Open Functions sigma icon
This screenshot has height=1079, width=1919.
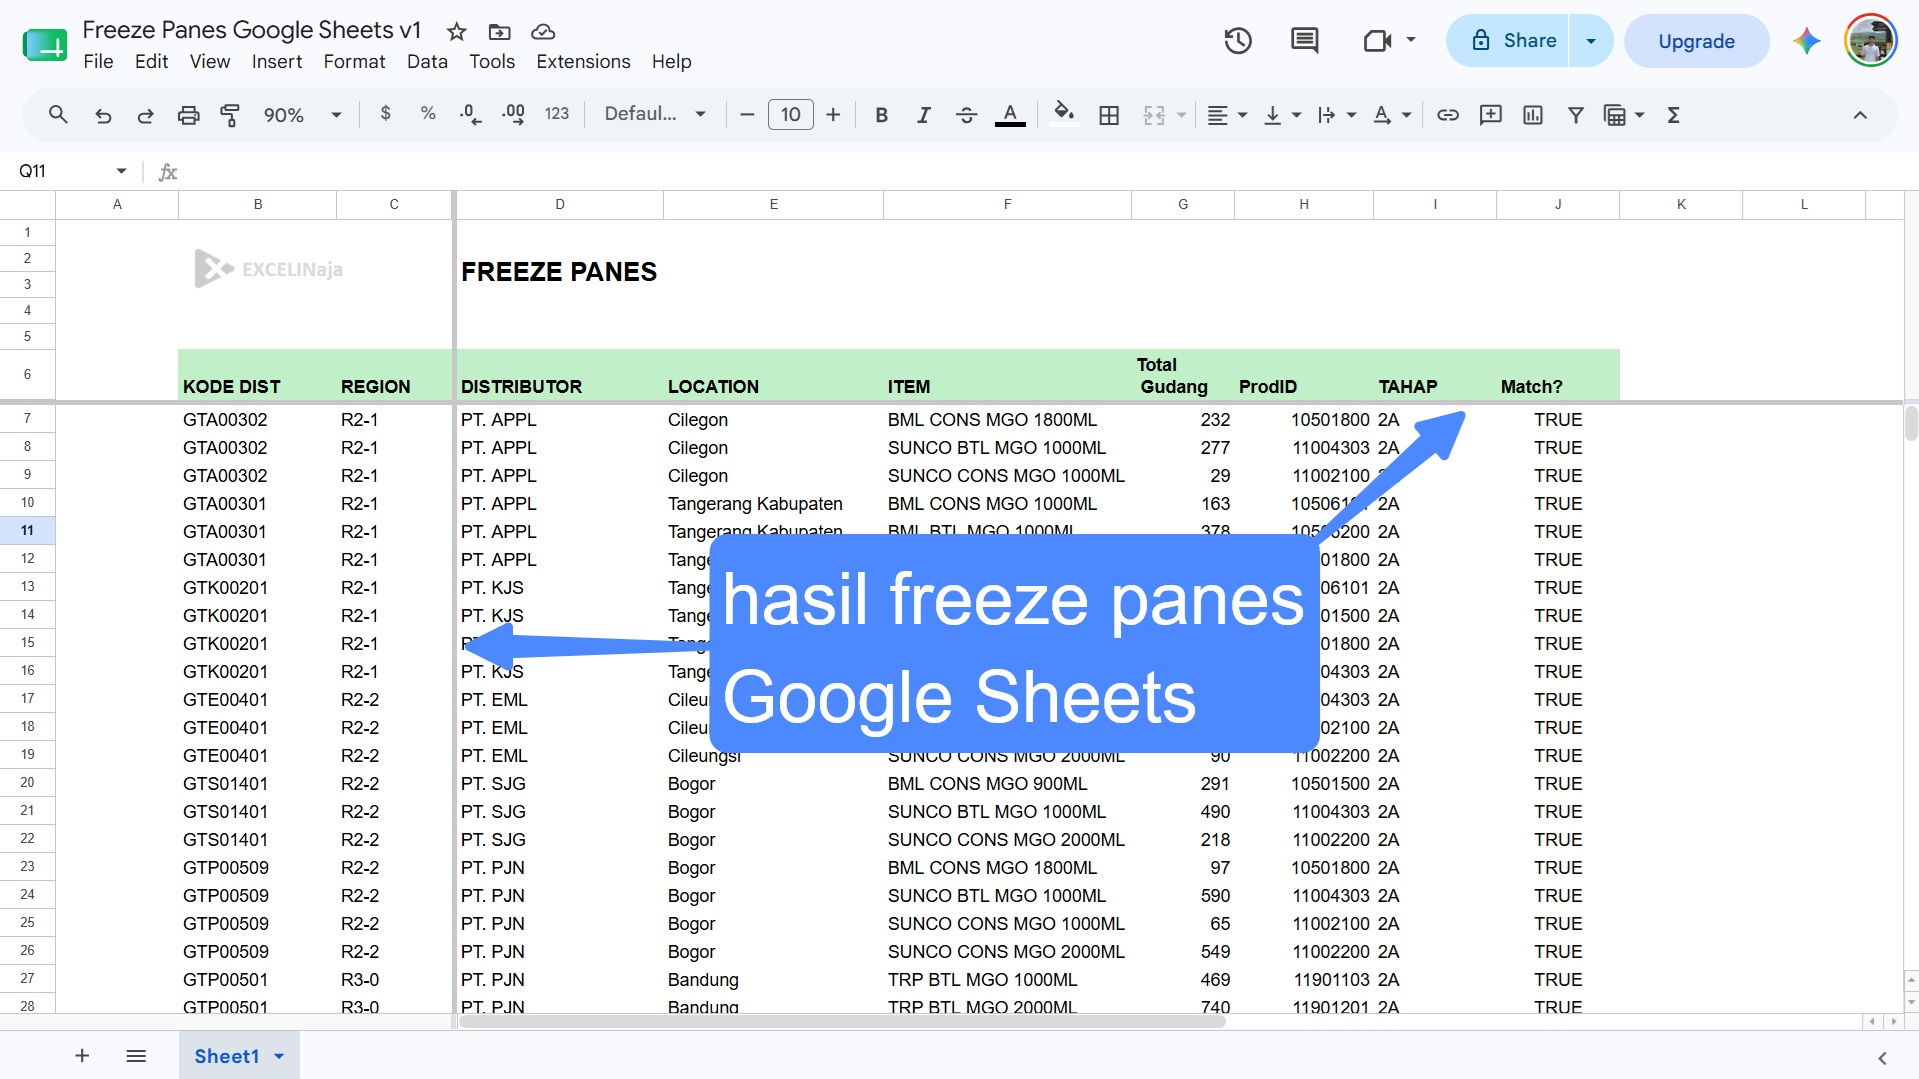tap(1674, 115)
